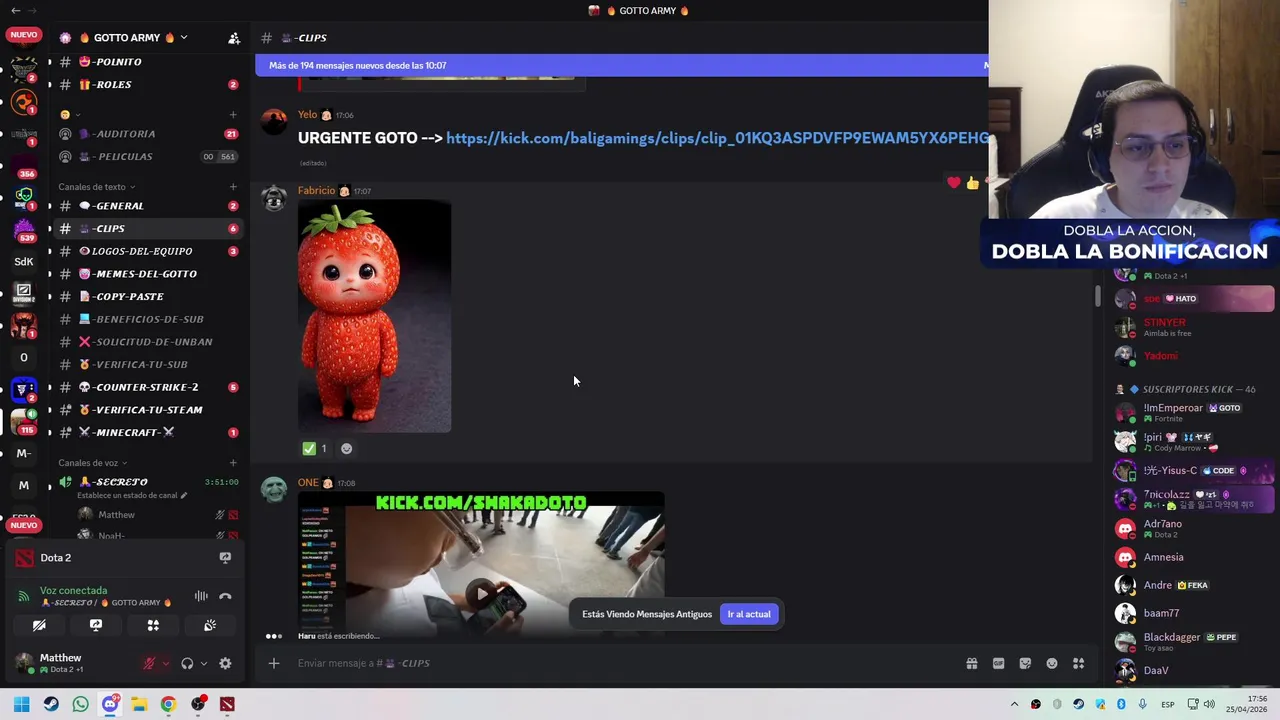This screenshot has width=1280, height=720.
Task: Click the message list scrollbar
Action: point(1097,296)
